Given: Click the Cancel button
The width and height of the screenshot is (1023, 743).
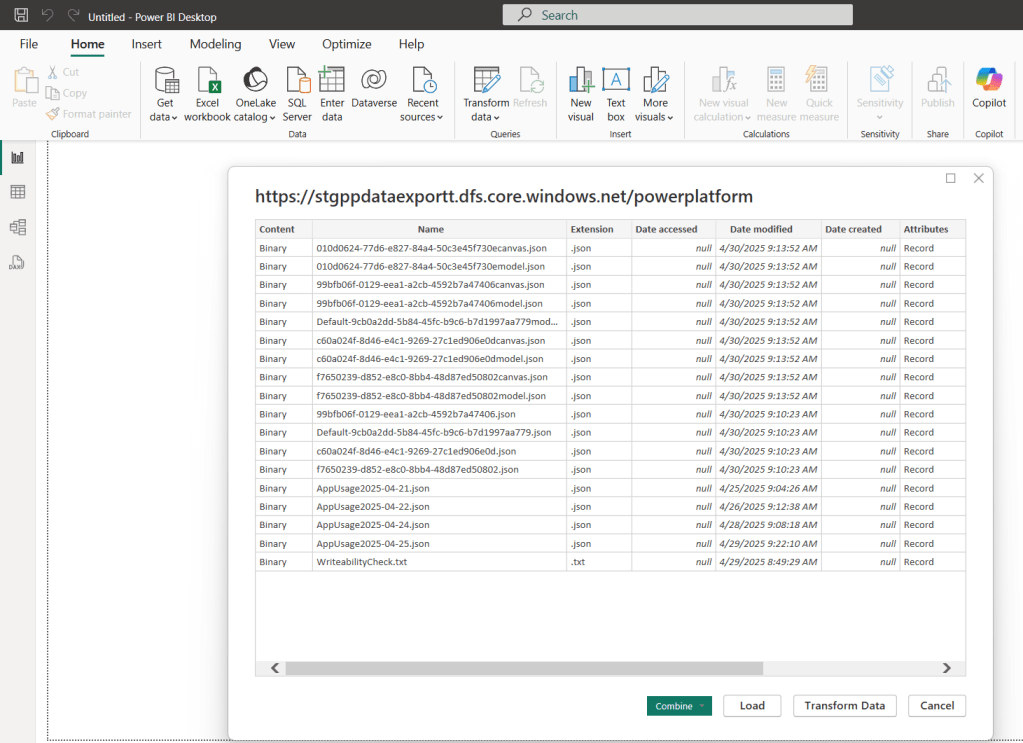Looking at the screenshot, I should pos(937,706).
